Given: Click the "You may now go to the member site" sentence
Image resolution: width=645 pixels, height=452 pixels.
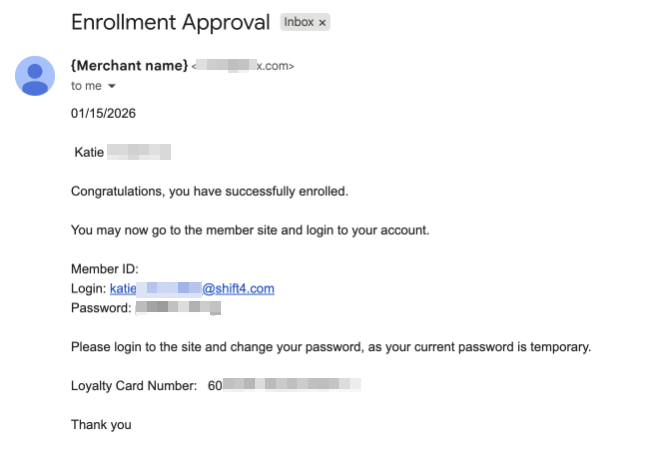Looking at the screenshot, I should click(x=250, y=230).
